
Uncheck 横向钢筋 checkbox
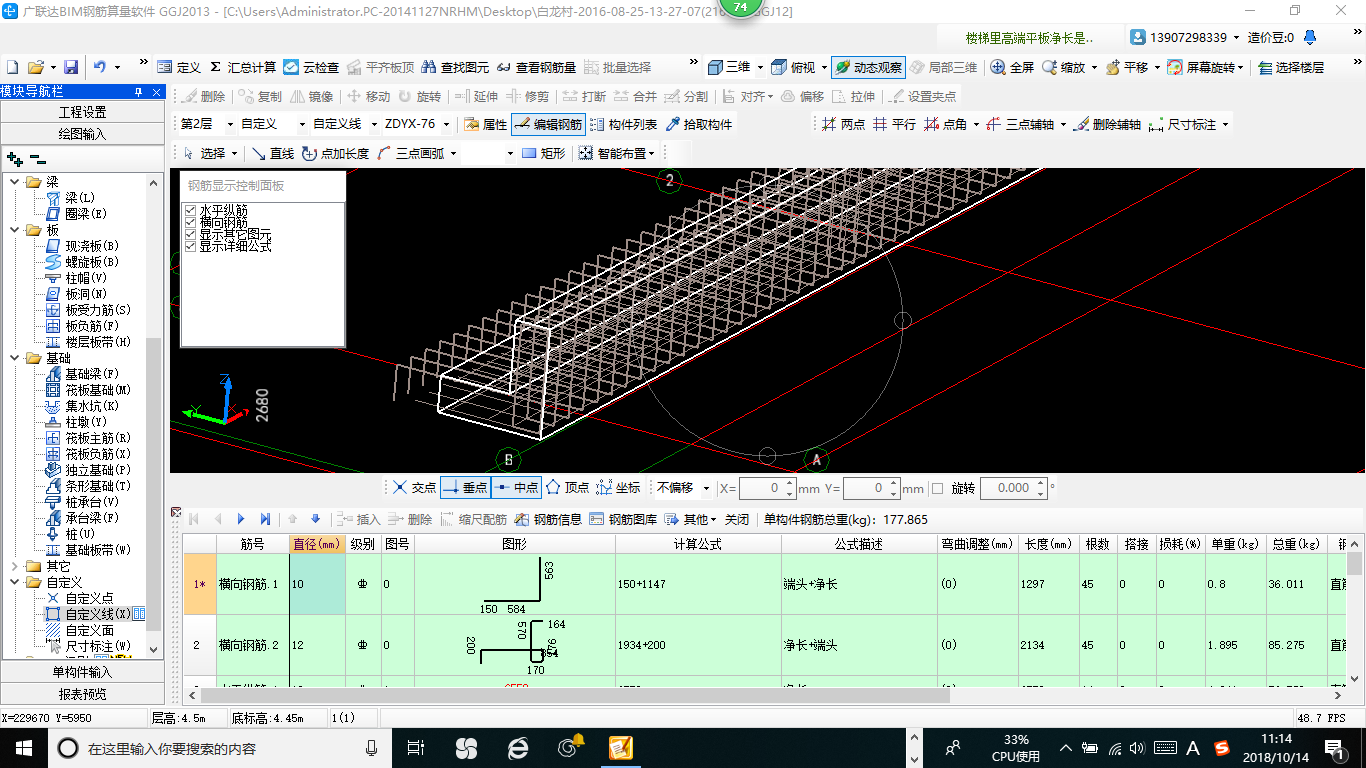click(190, 222)
